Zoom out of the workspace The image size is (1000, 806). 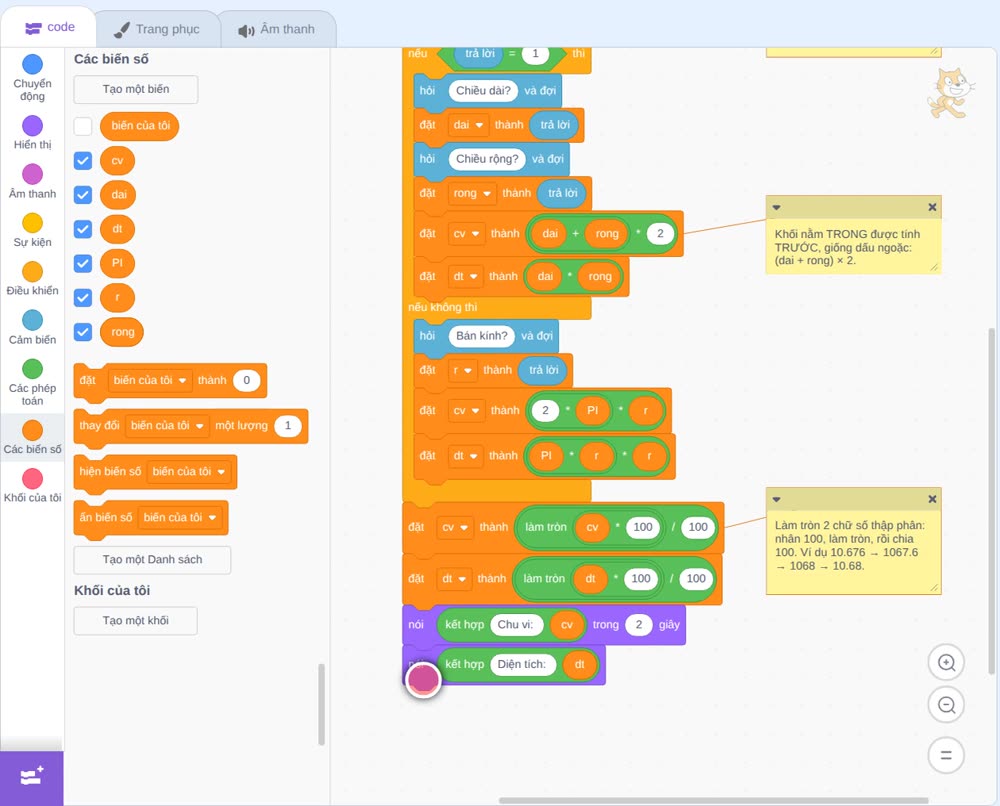pos(946,705)
